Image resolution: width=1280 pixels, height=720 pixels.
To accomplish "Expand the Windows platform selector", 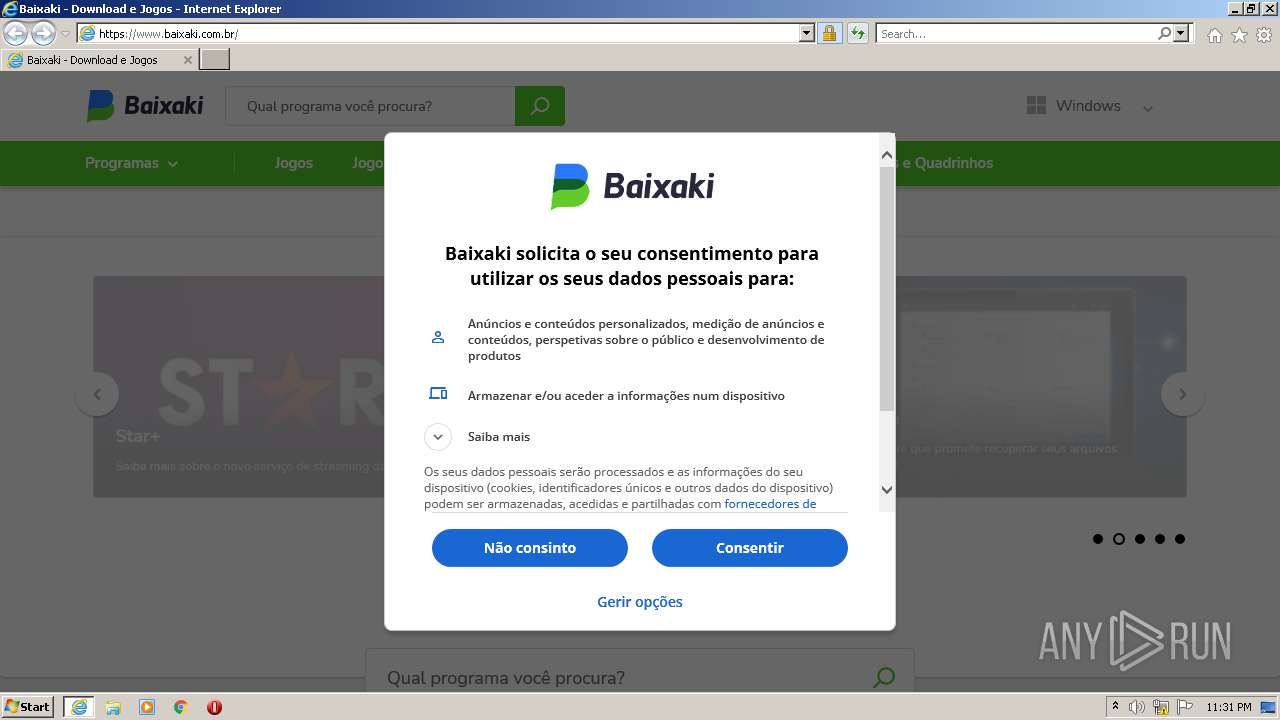I will click(x=1148, y=107).
